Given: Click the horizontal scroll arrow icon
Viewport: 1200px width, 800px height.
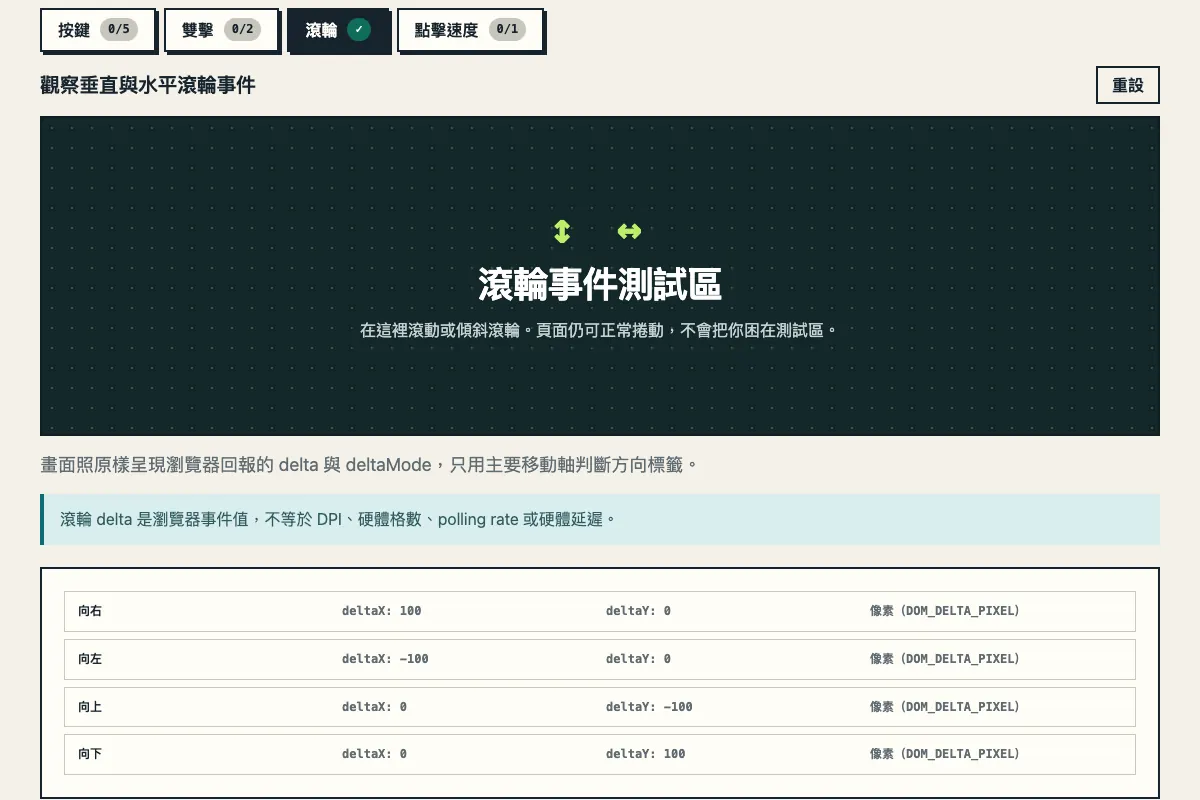Looking at the screenshot, I should point(629,232).
